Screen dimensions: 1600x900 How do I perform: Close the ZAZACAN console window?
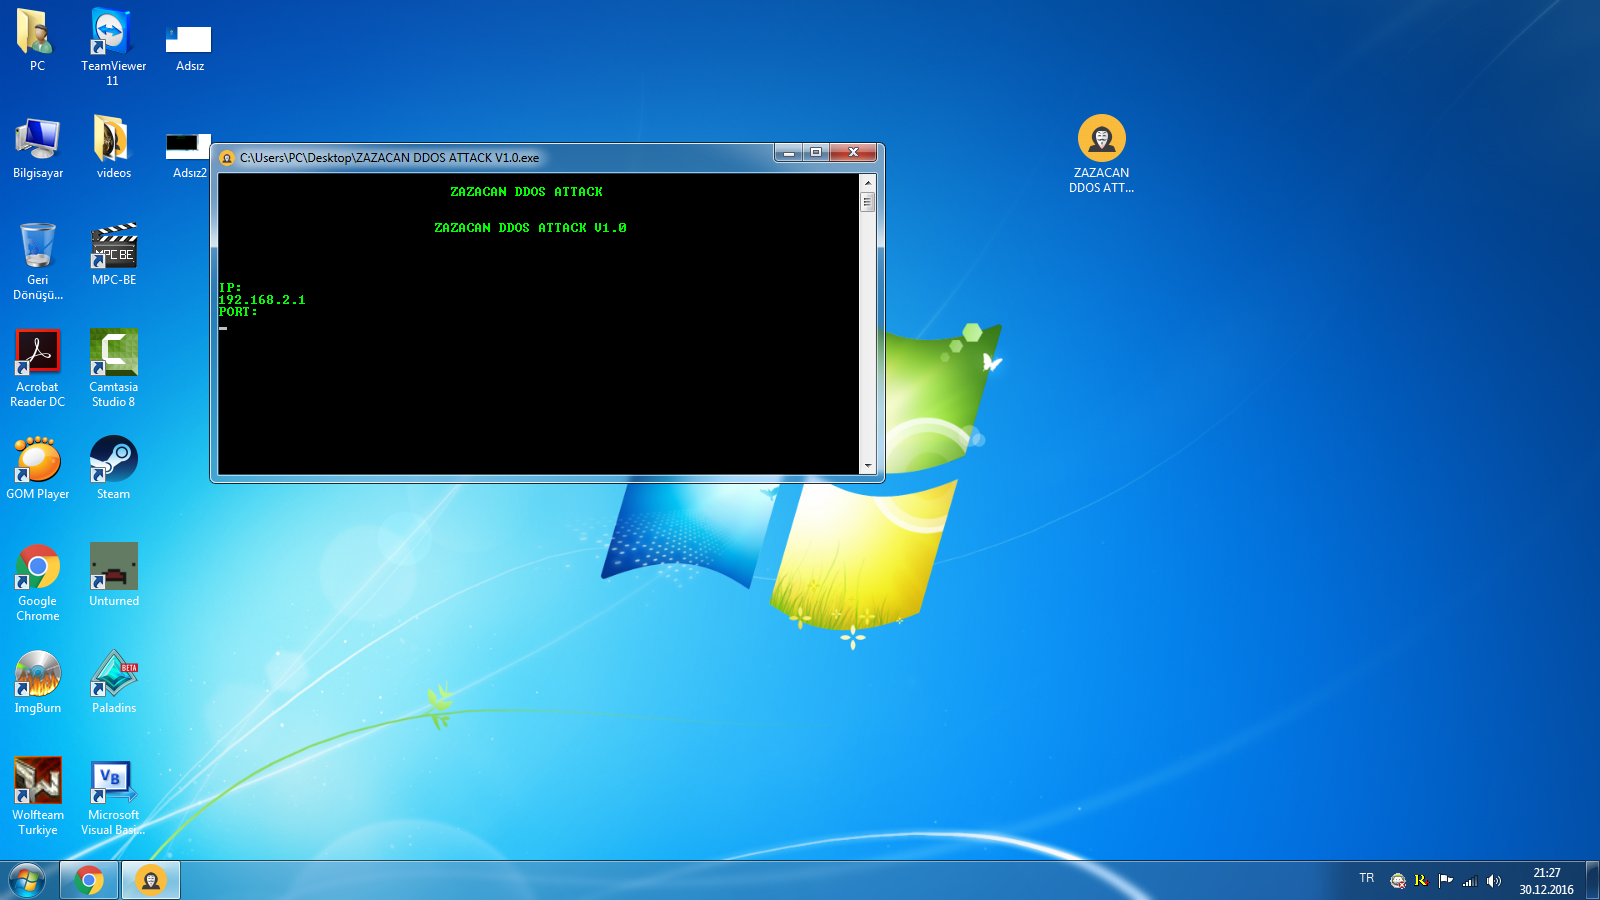853,152
